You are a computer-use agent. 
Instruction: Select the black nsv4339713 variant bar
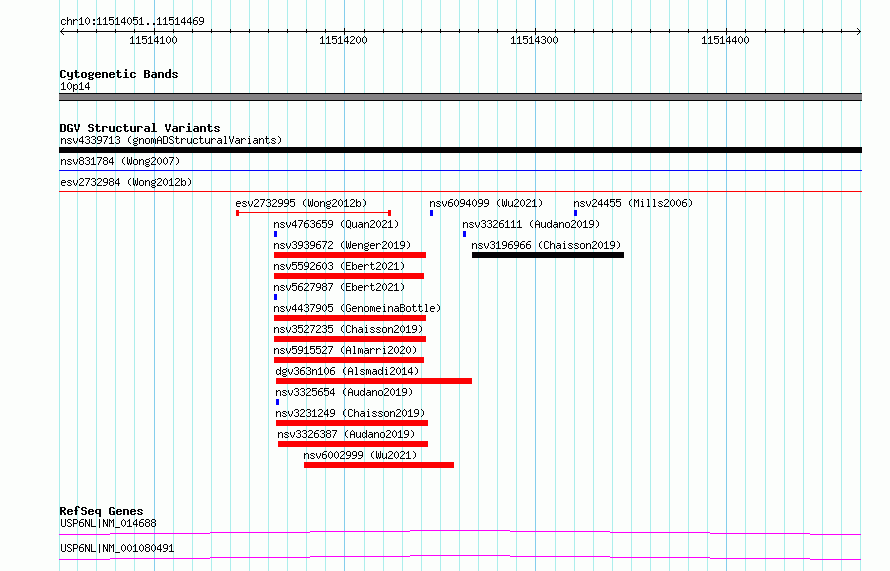[x=460, y=150]
